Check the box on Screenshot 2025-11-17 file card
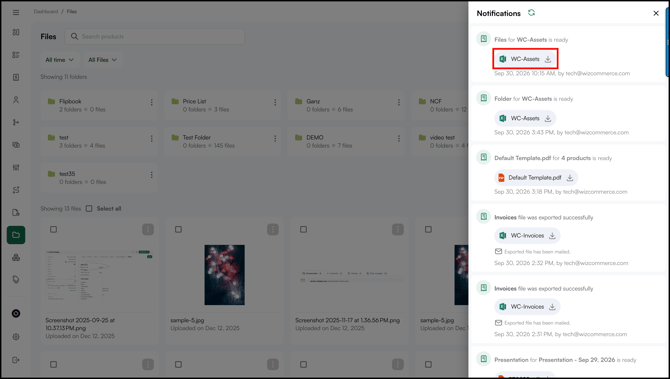Viewport: 670px width, 379px height. (303, 229)
